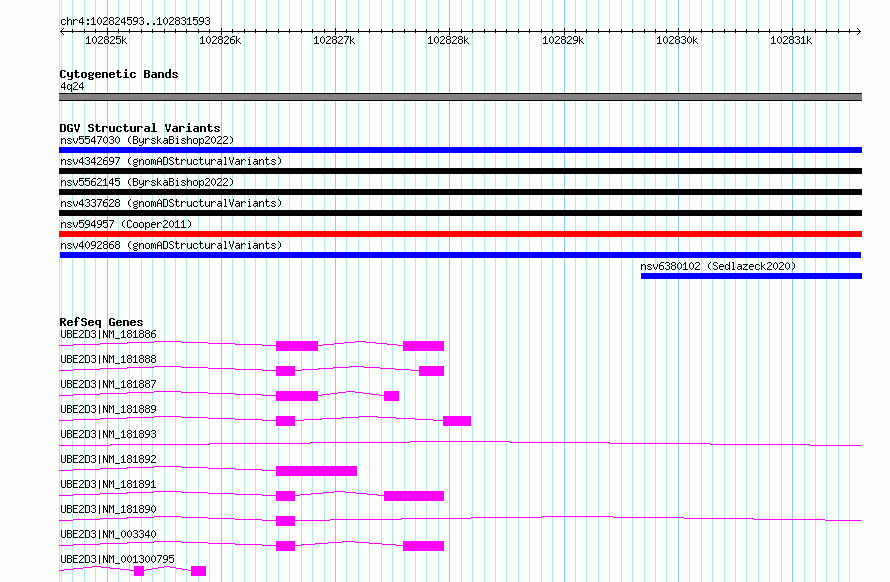Image resolution: width=890 pixels, height=582 pixels.
Task: Select the first exon of NM_181886
Action: point(297,346)
